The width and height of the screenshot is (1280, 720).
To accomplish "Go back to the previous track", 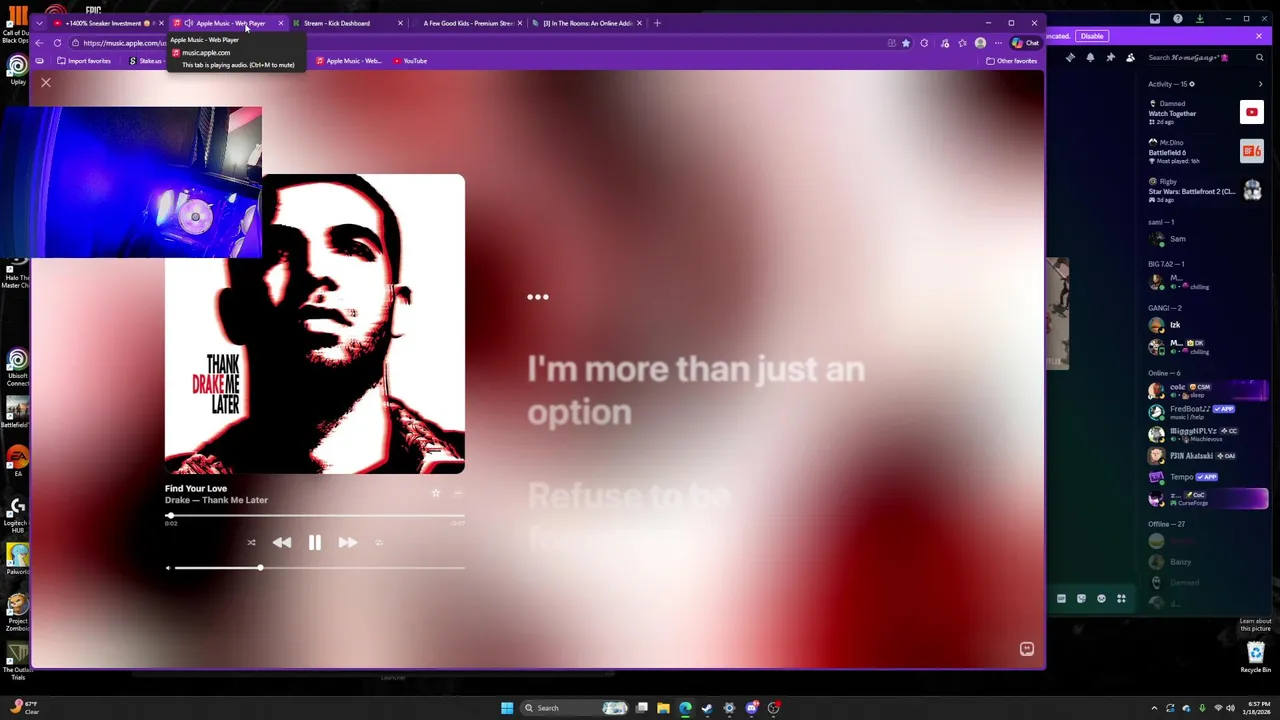I will 282,542.
